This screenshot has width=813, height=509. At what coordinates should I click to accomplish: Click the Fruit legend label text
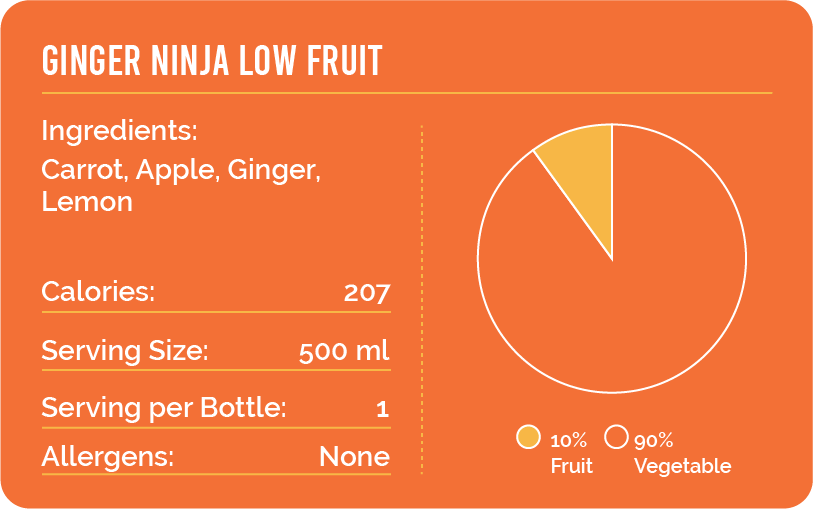coord(572,466)
